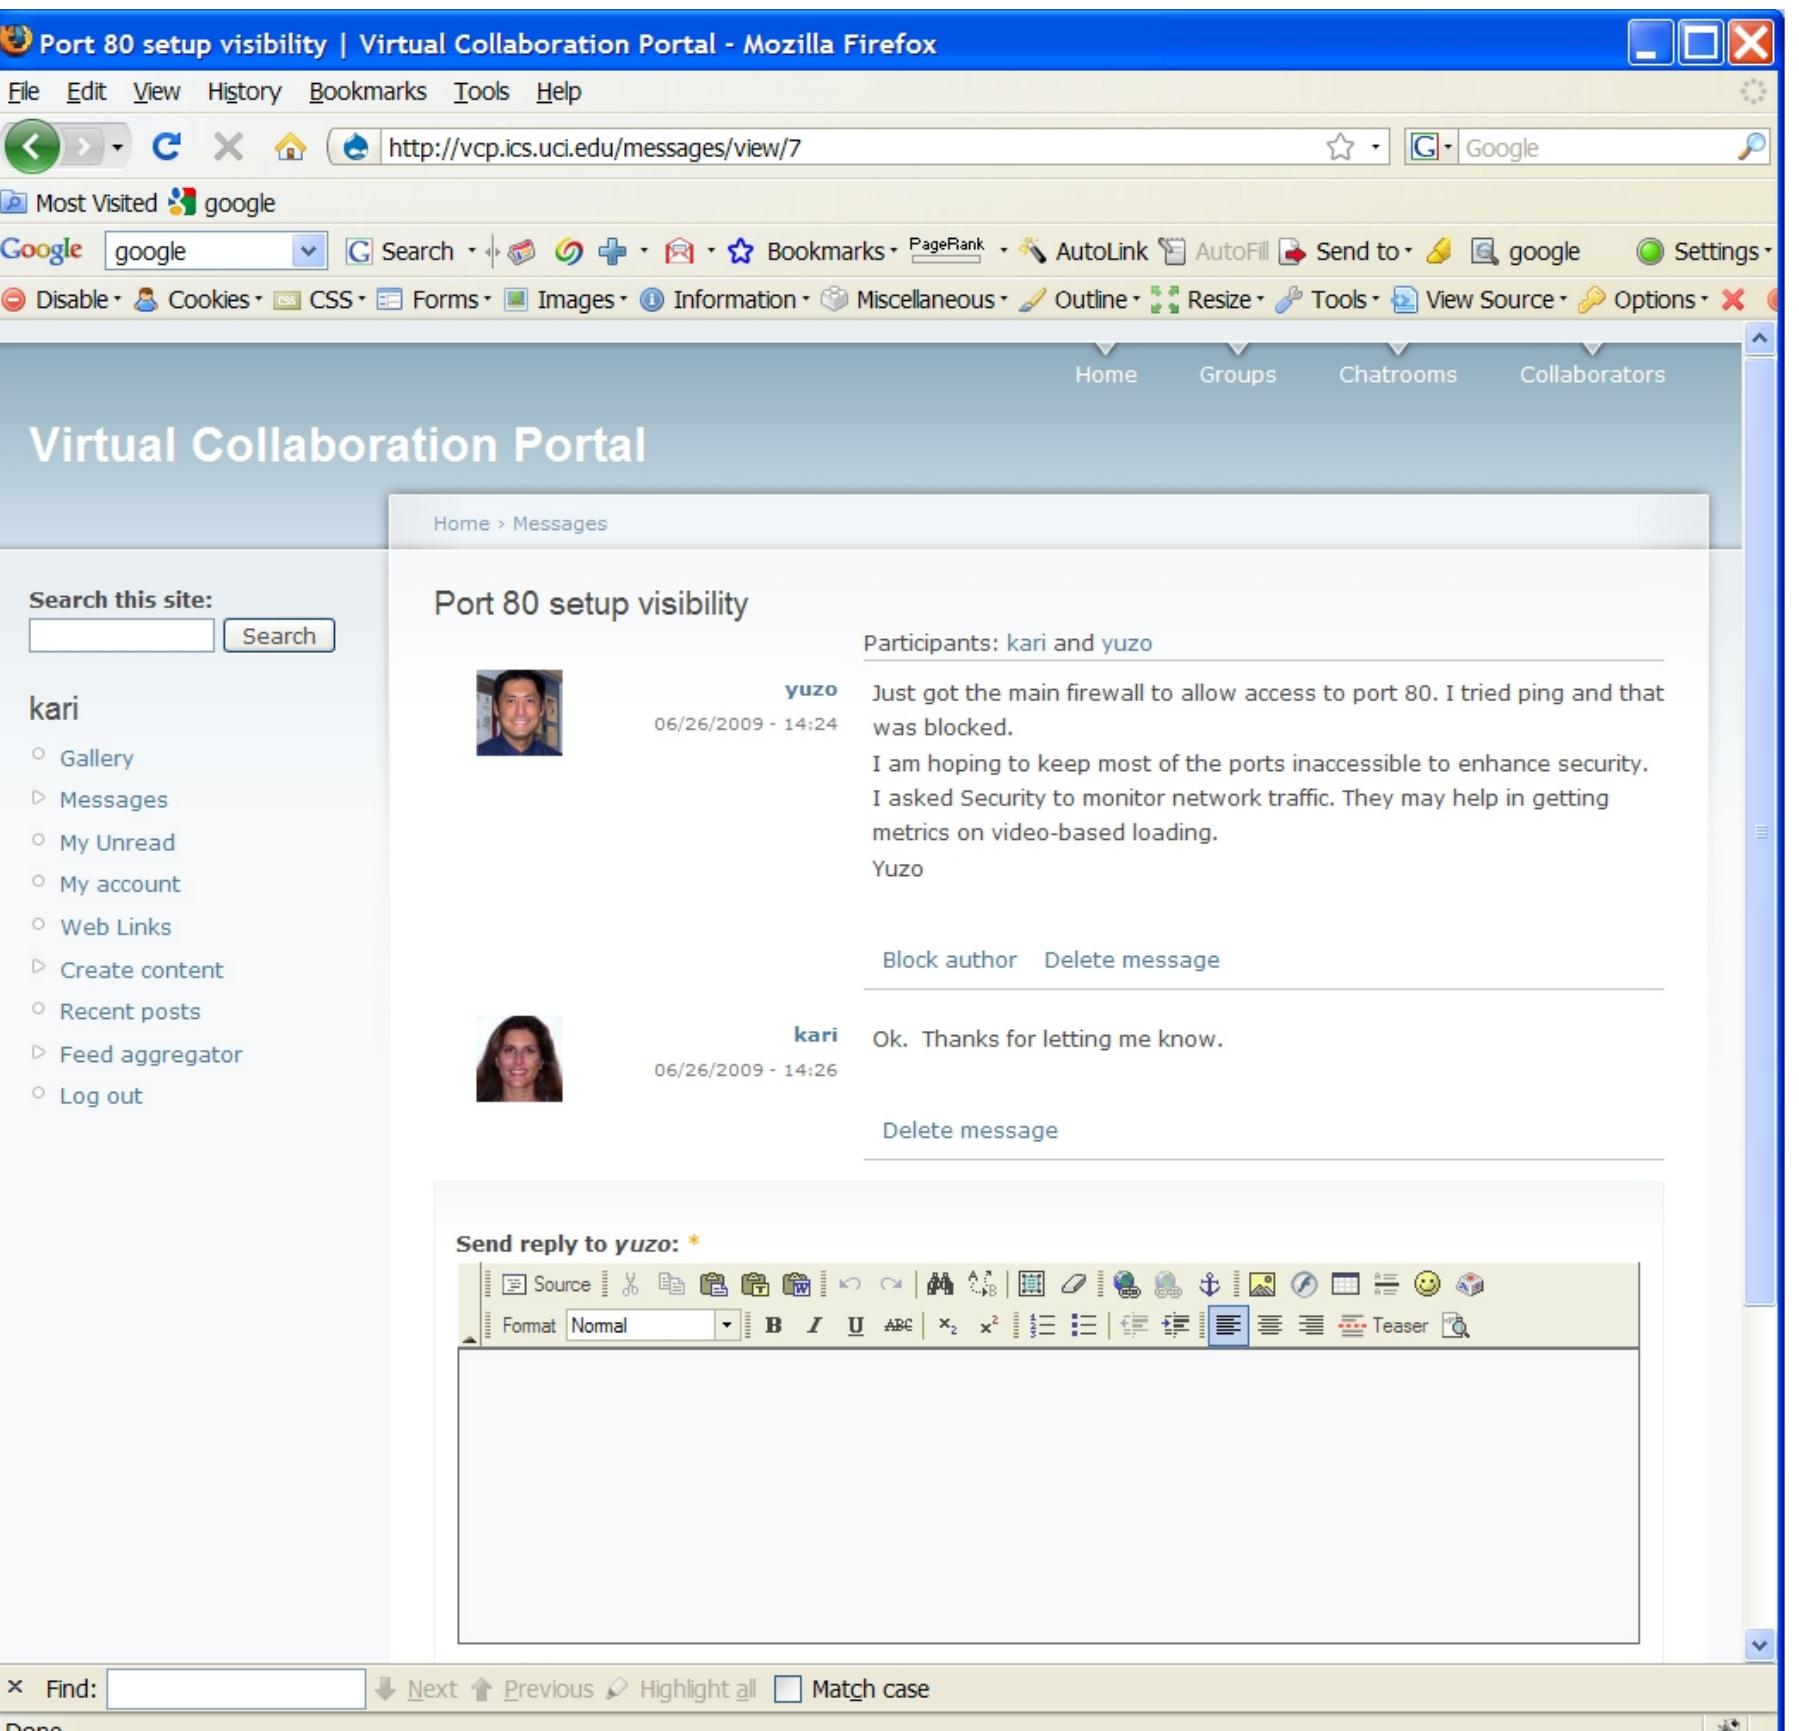Toggle Strikethrough formatting in reply editor
1799x1731 pixels.
(x=898, y=1326)
